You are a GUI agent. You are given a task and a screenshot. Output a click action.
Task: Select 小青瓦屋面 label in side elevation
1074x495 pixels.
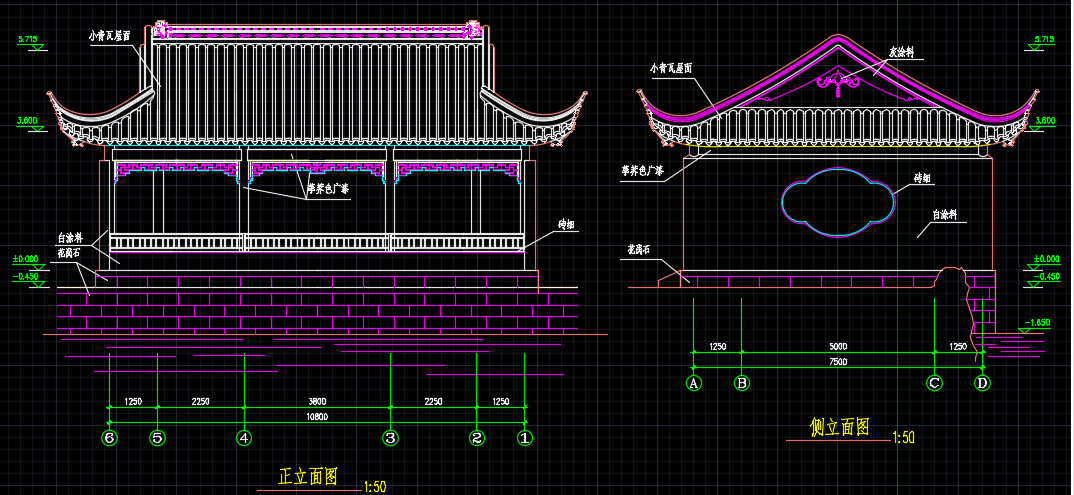(671, 68)
